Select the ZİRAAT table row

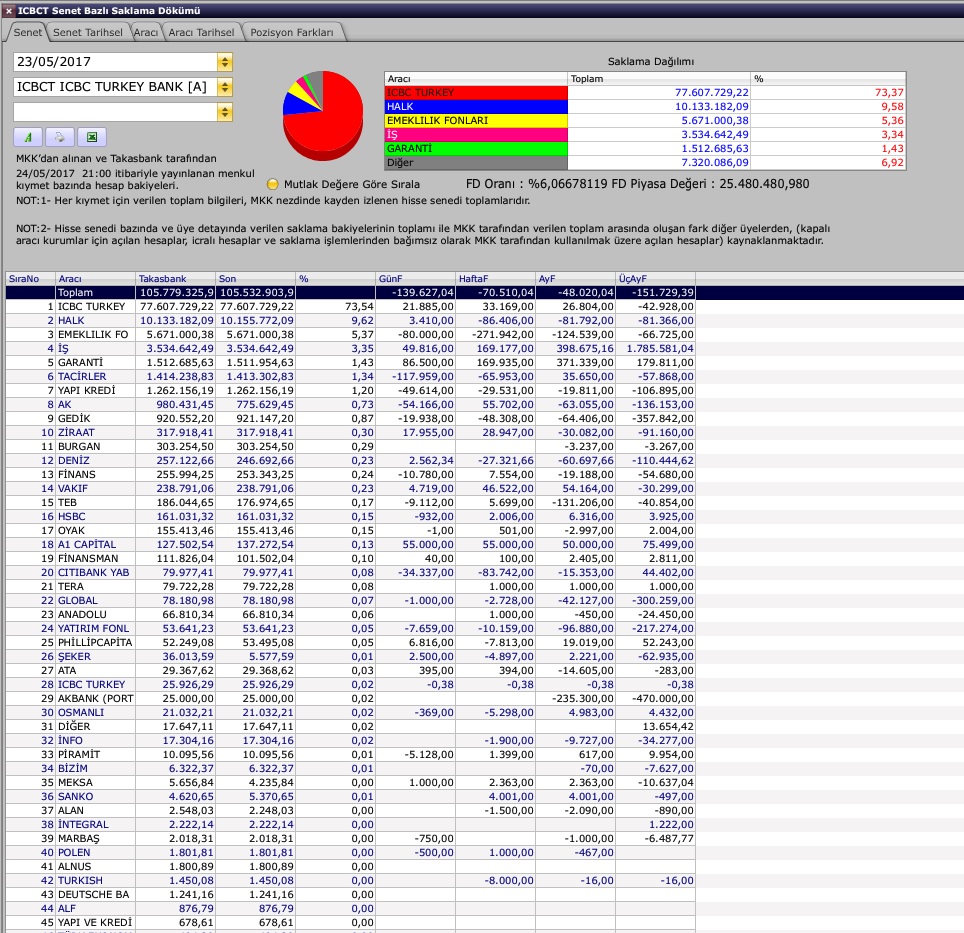tap(350, 433)
